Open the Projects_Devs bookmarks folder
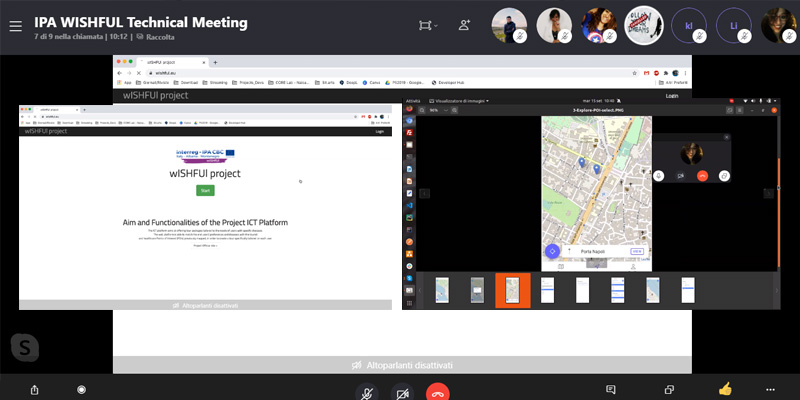 click(x=248, y=82)
